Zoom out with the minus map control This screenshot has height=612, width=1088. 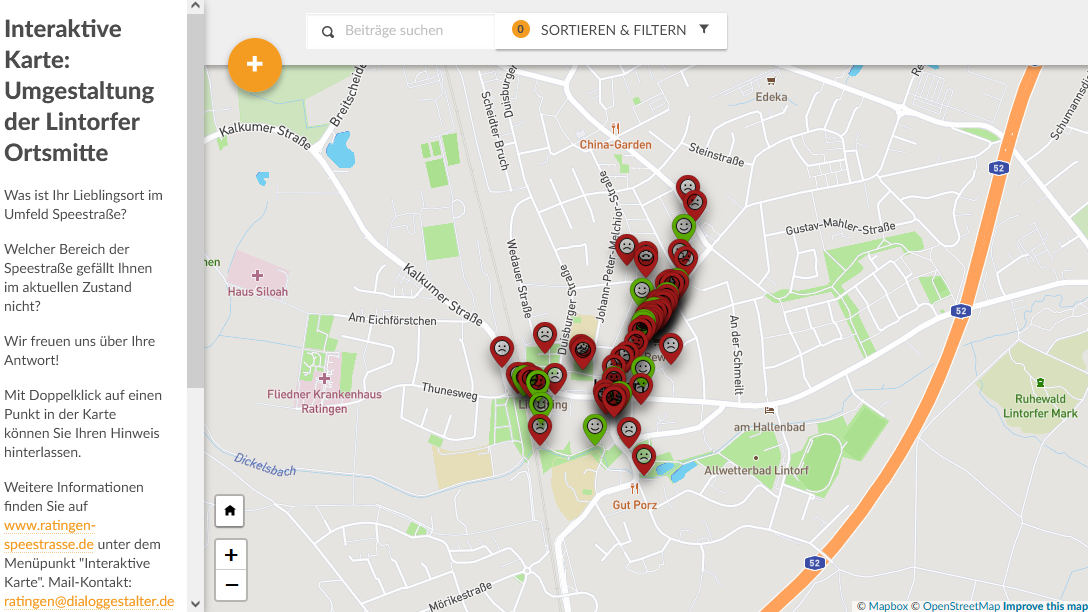[230, 585]
